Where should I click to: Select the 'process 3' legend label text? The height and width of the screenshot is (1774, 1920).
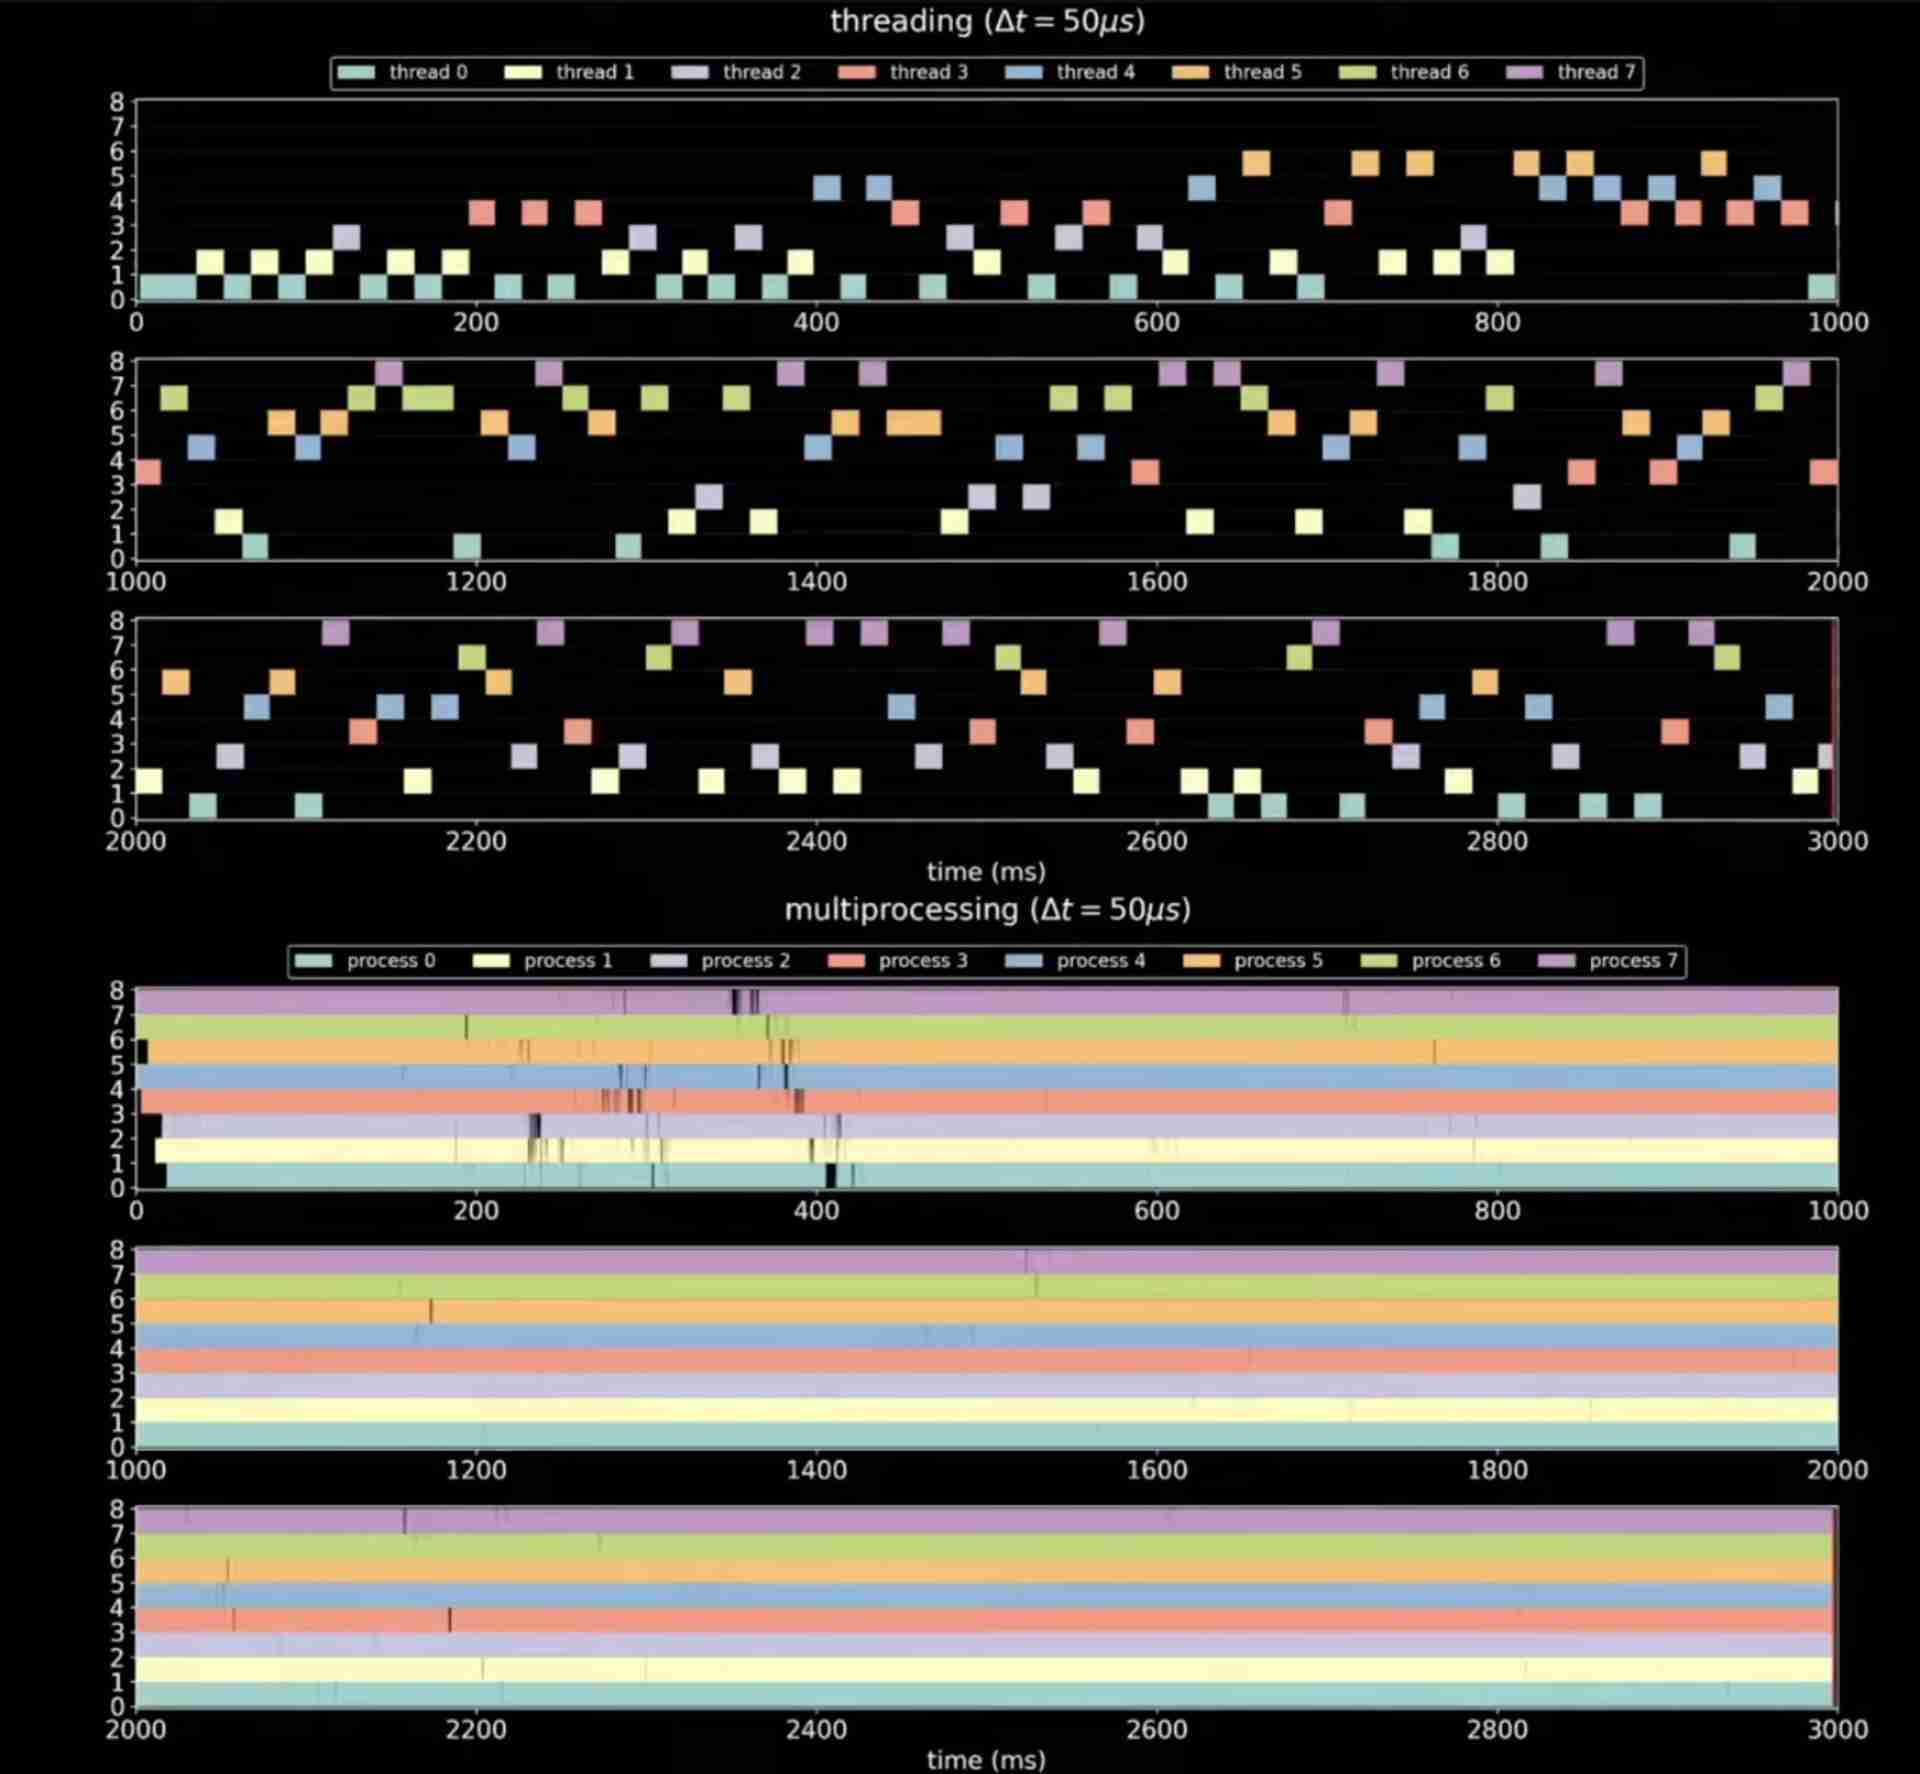pos(923,961)
